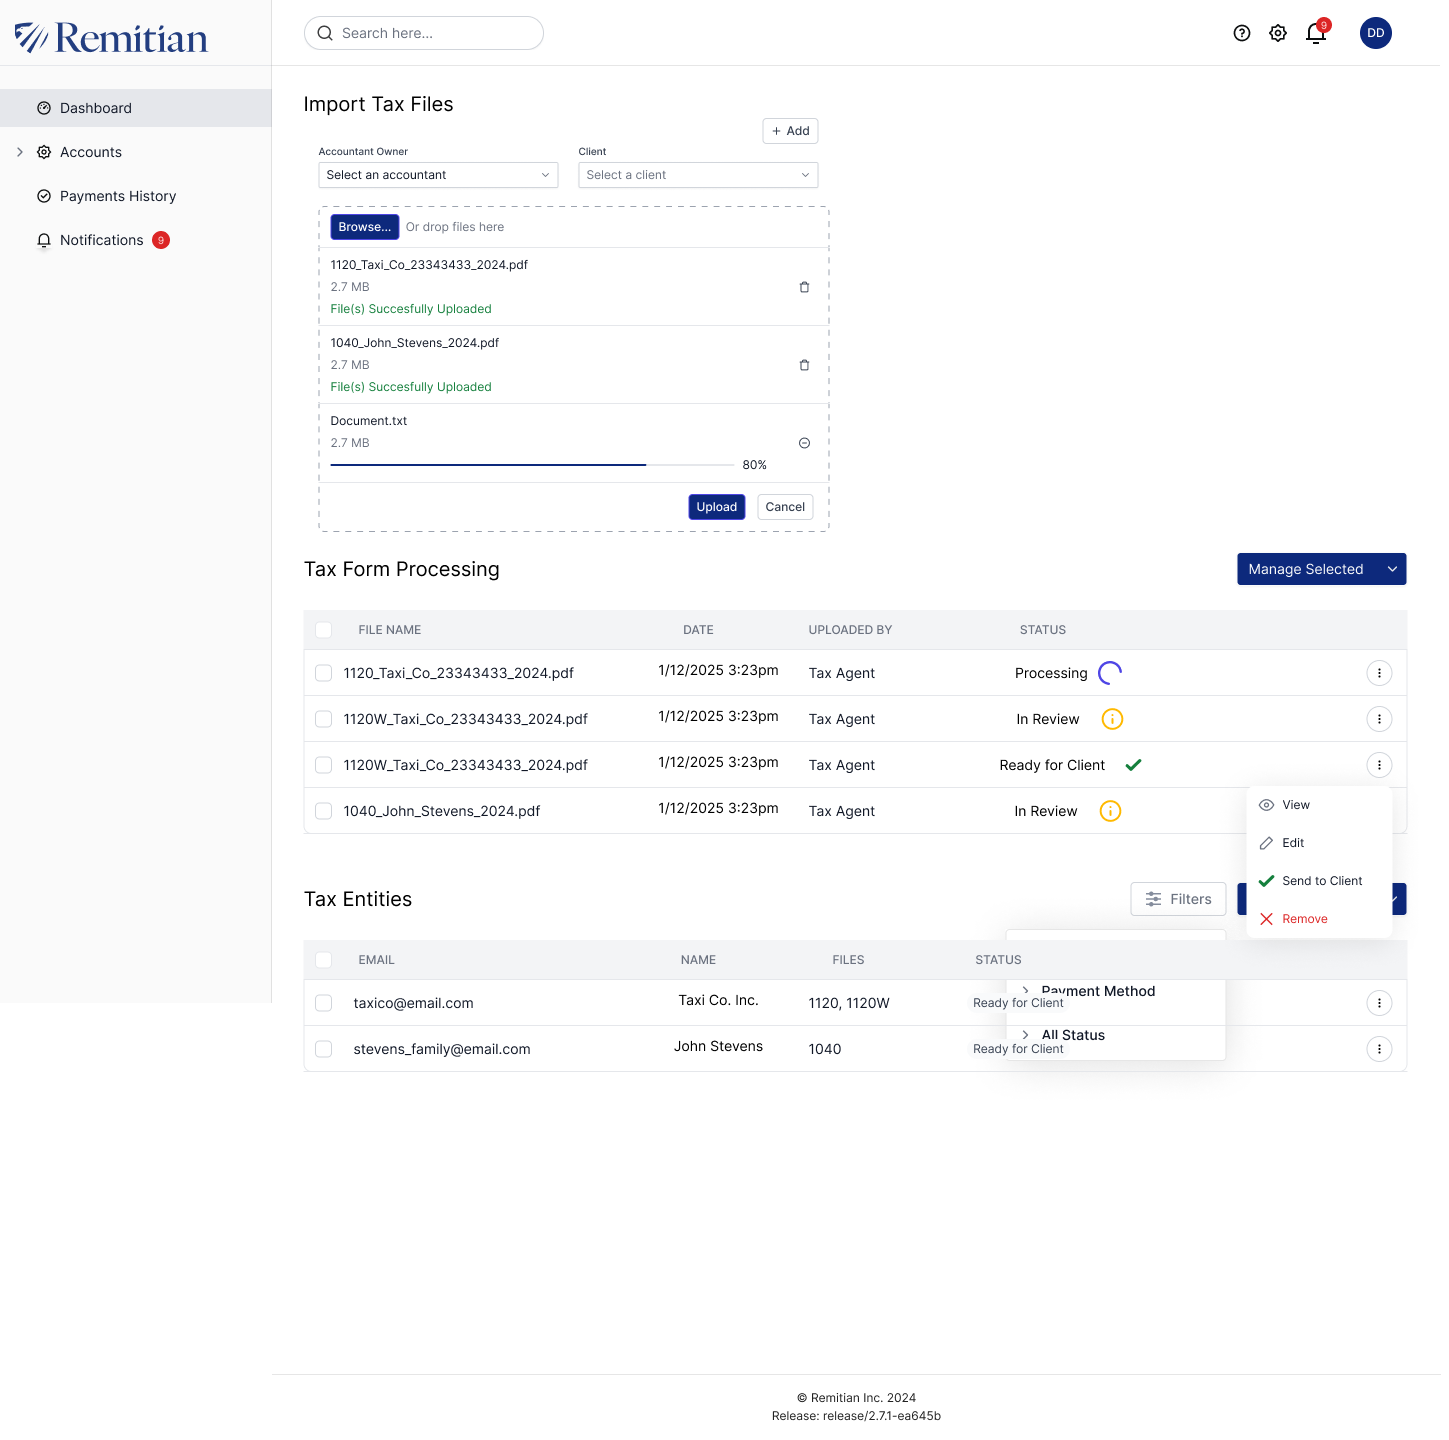Select all tax entities checkbox
The width and height of the screenshot is (1449, 1440).
point(323,960)
